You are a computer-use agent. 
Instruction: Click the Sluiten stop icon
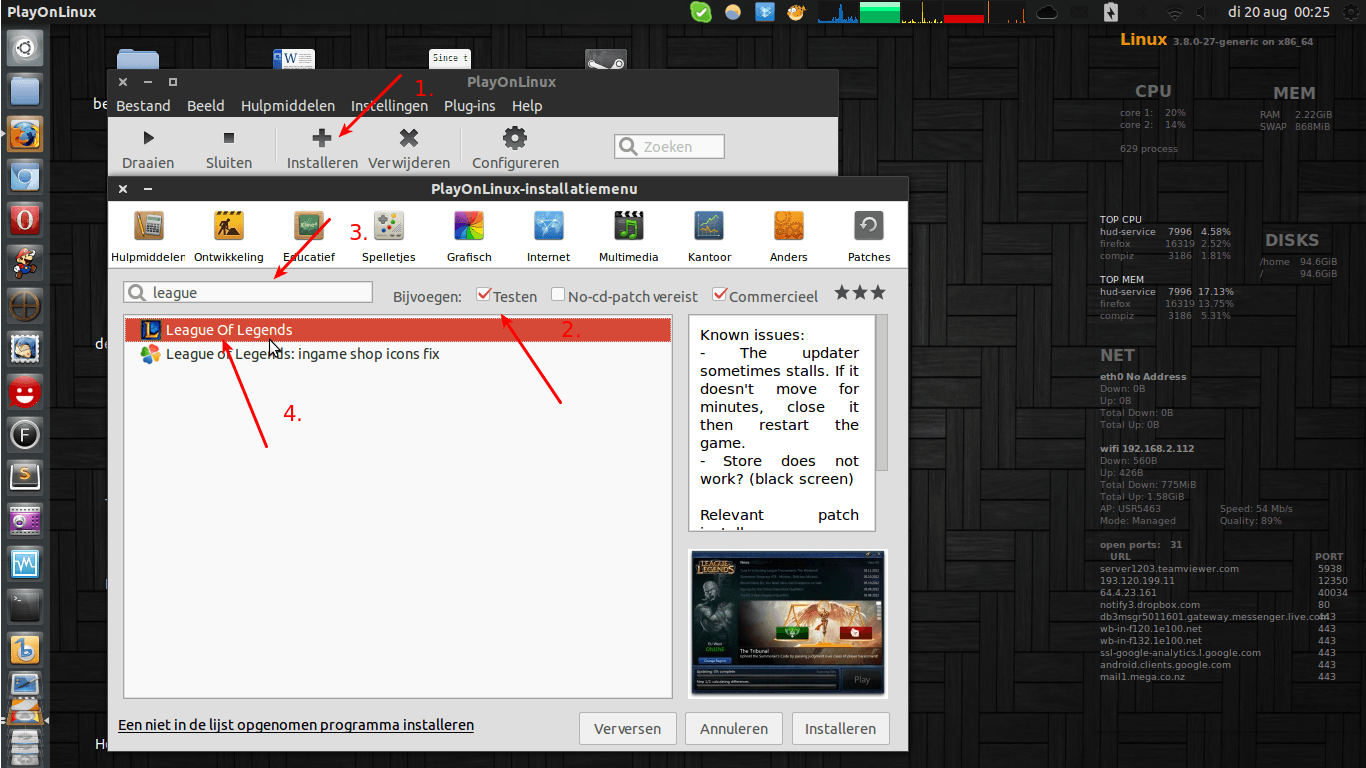click(229, 138)
